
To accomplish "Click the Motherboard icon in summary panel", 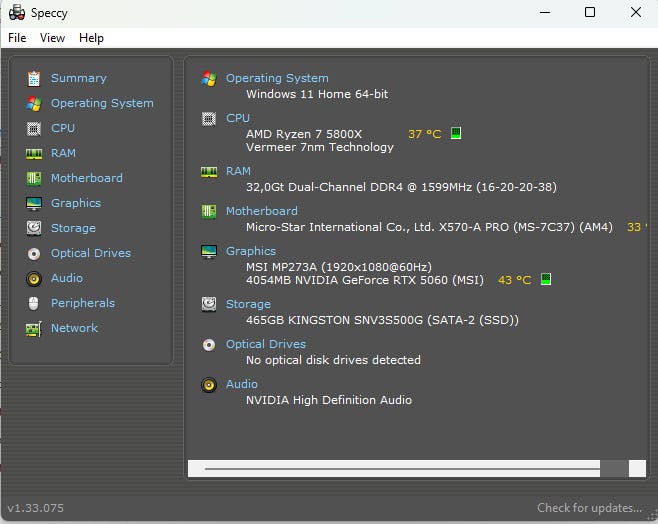I will [209, 211].
